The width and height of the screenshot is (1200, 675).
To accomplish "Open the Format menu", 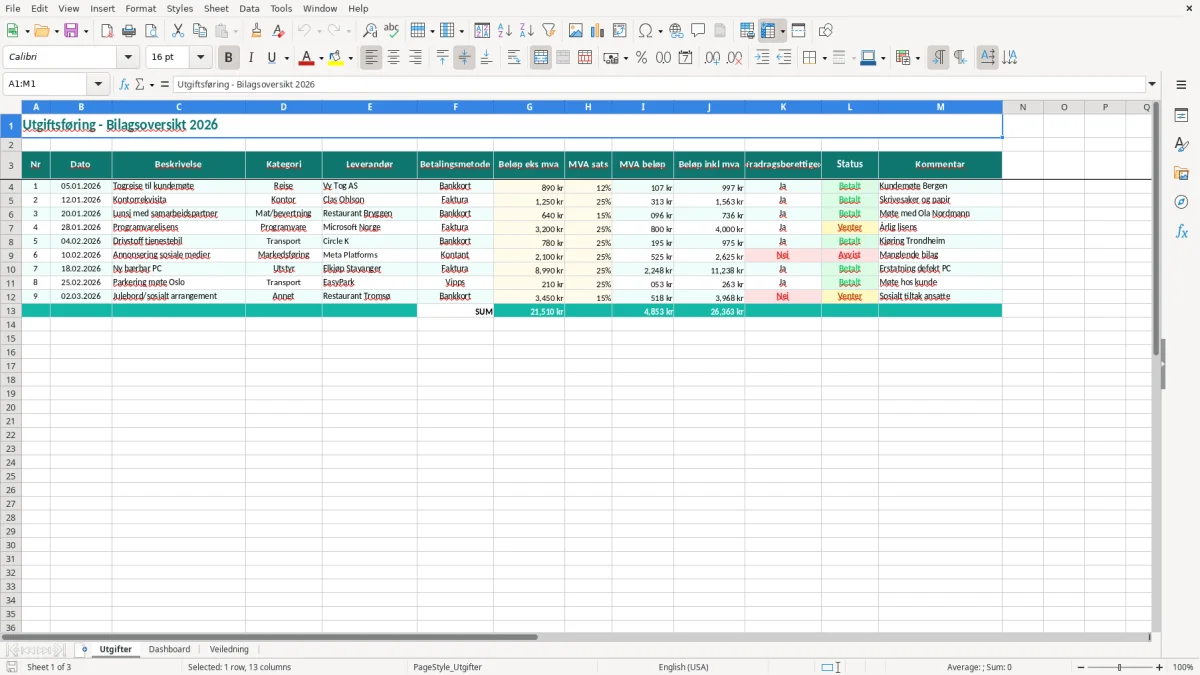I will click(x=141, y=8).
